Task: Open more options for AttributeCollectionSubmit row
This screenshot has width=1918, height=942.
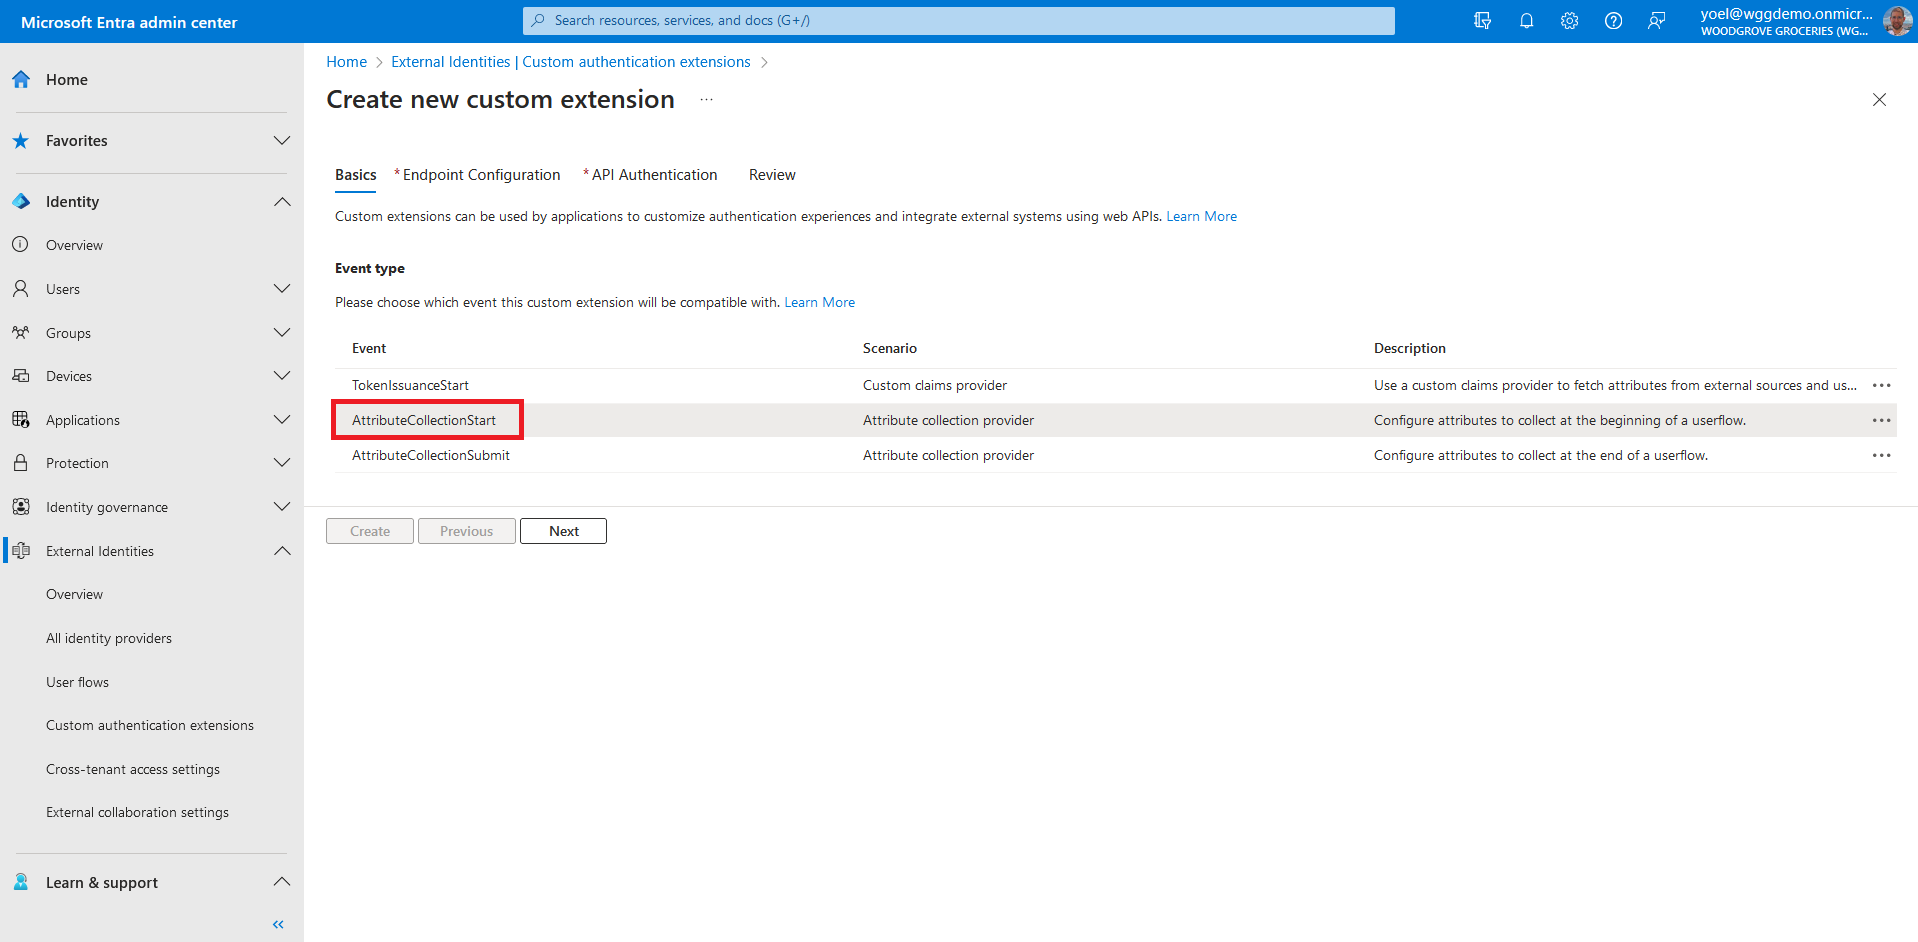Action: [1881, 456]
